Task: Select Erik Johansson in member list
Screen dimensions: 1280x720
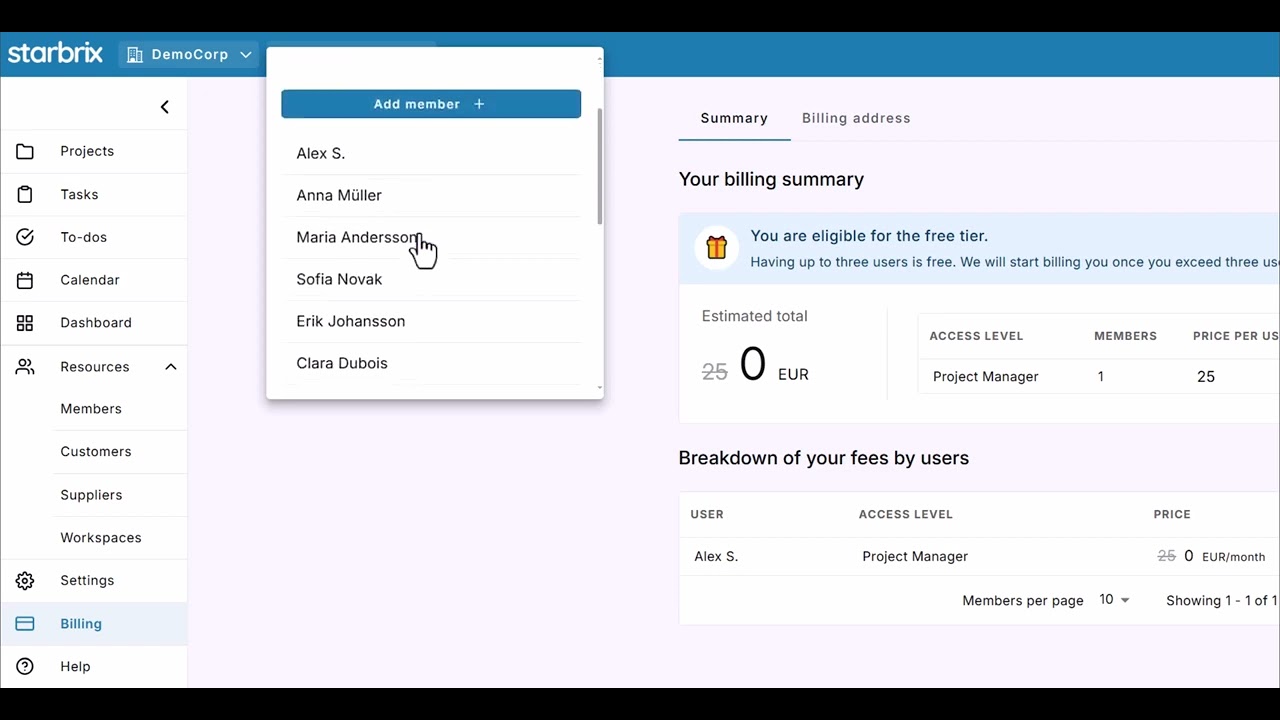Action: click(431, 321)
